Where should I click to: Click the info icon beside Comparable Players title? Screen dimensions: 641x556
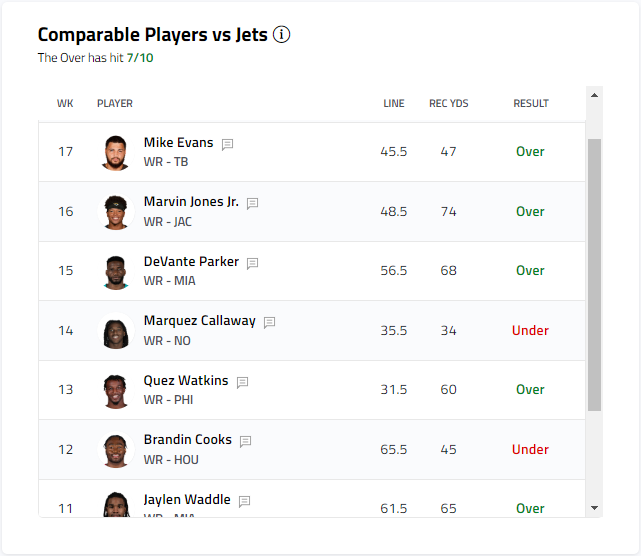281,35
